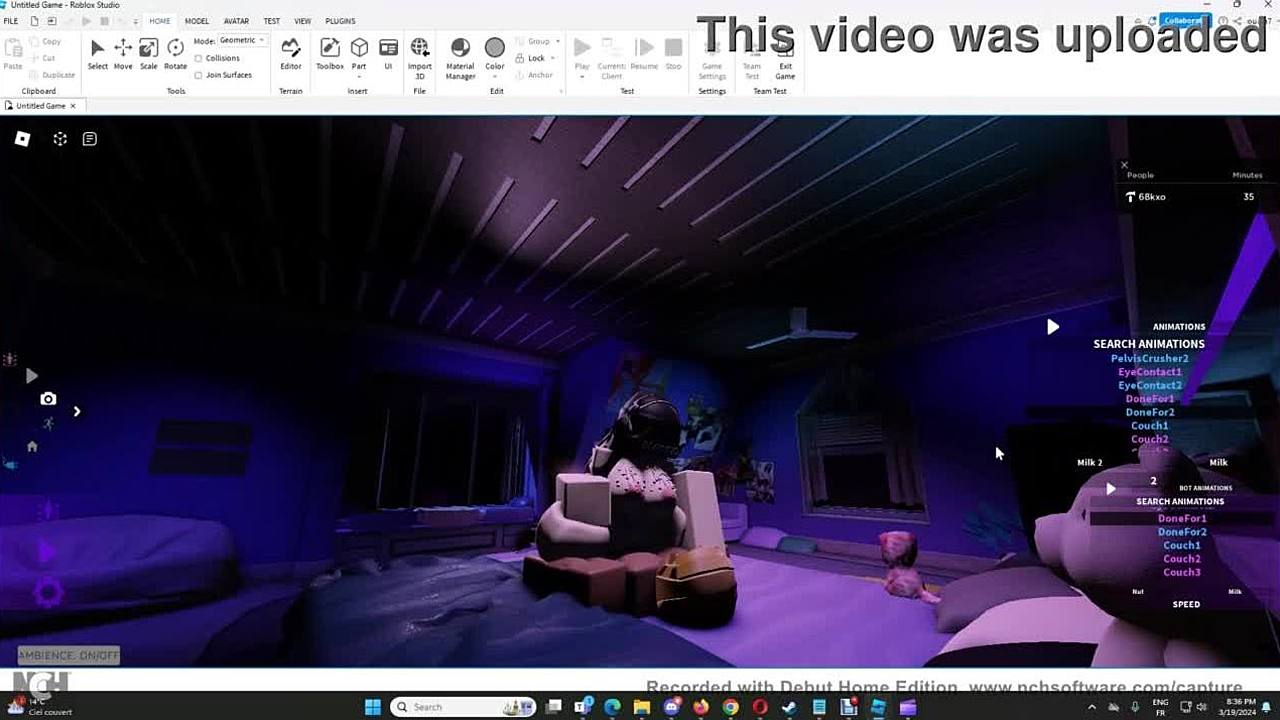Viewport: 1280px width, 720px height.
Task: Switch to the MODEL ribbon tab
Action: (x=197, y=21)
